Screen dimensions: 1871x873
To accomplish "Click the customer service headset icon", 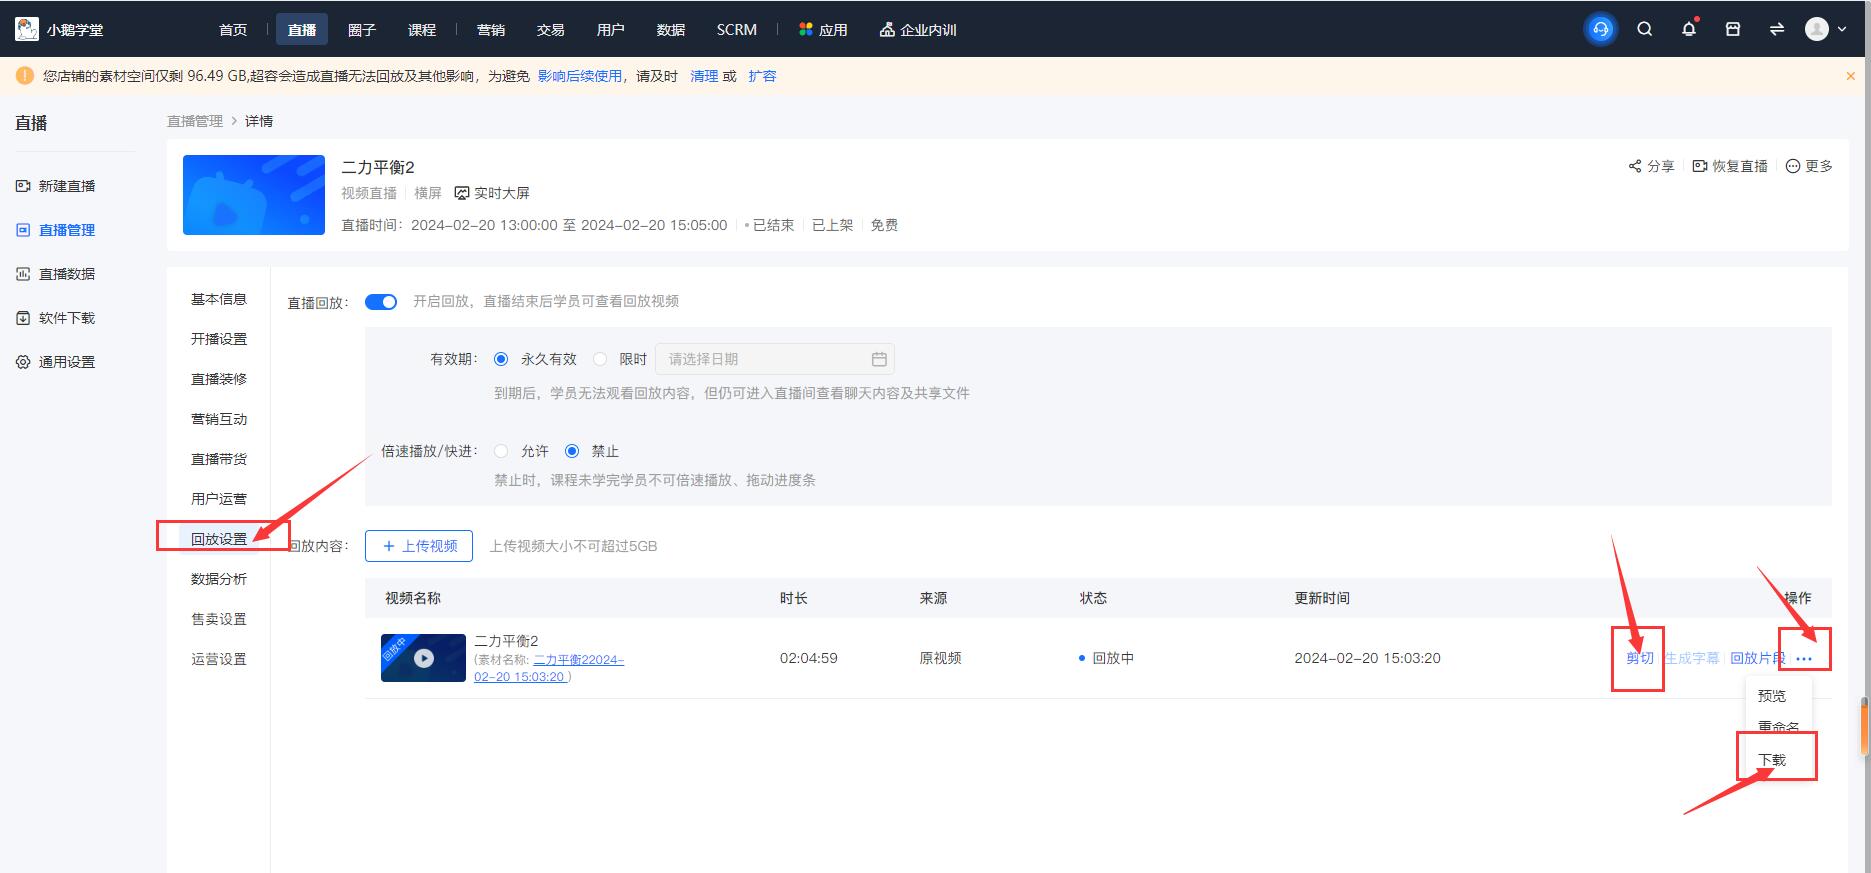I will coord(1600,29).
